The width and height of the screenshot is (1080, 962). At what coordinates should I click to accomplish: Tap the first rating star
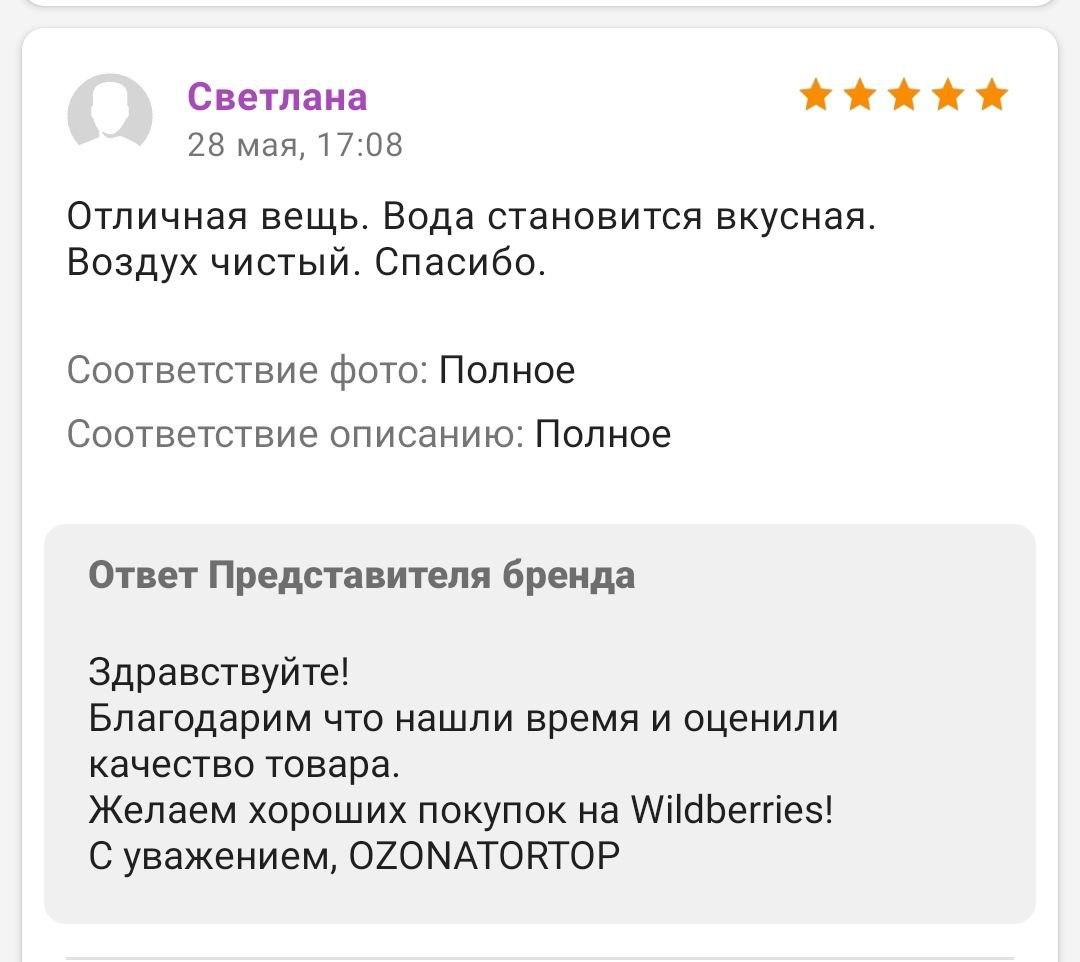[x=816, y=94]
